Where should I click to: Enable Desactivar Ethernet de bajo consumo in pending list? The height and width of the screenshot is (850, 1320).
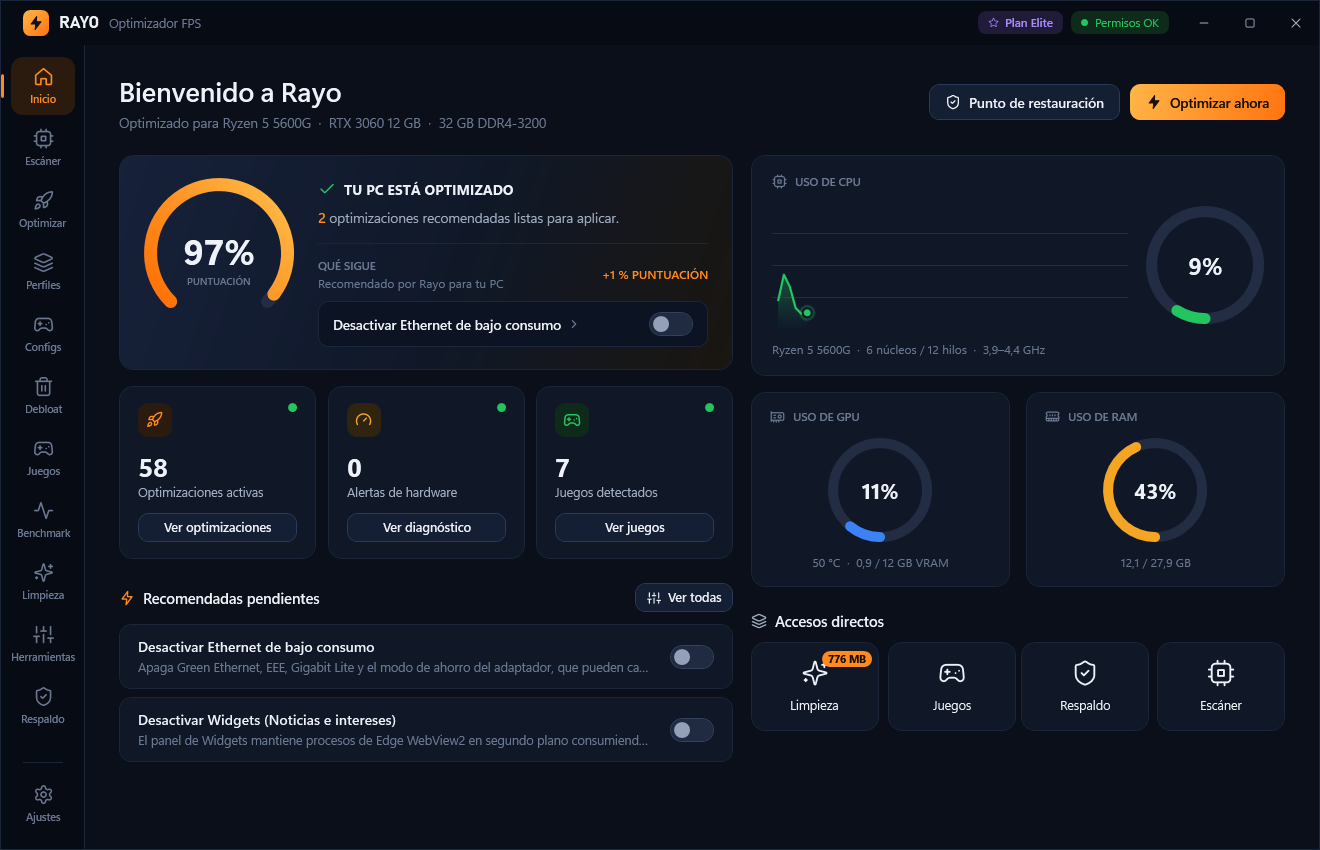(691, 657)
